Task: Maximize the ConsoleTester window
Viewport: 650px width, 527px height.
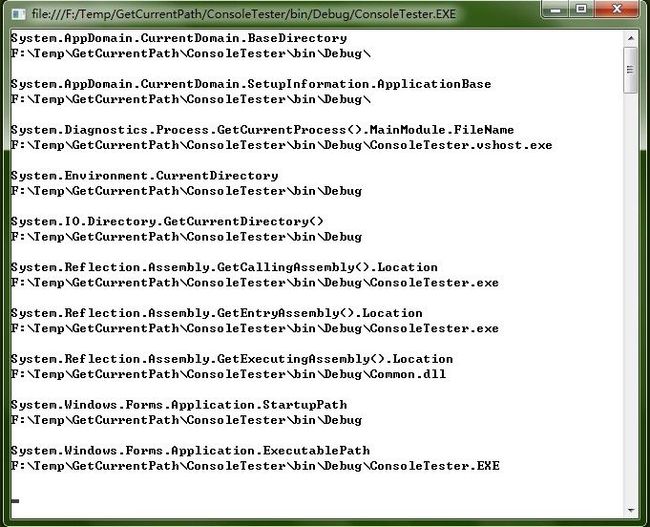Action: pos(582,9)
